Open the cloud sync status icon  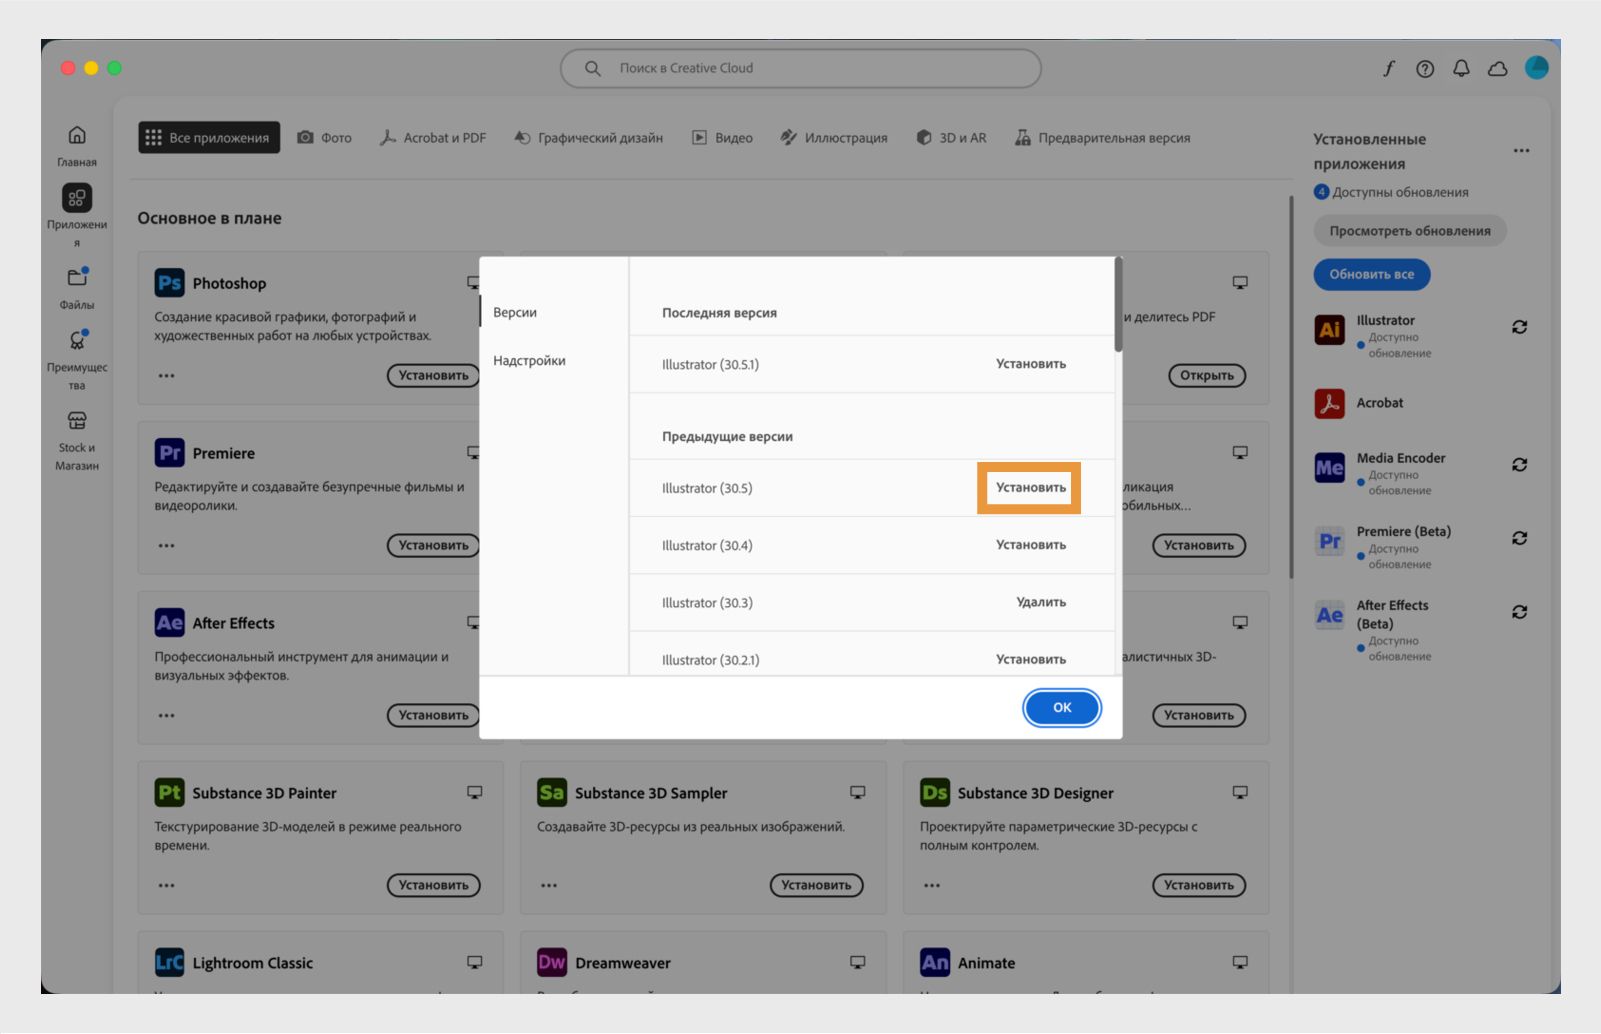pos(1497,68)
